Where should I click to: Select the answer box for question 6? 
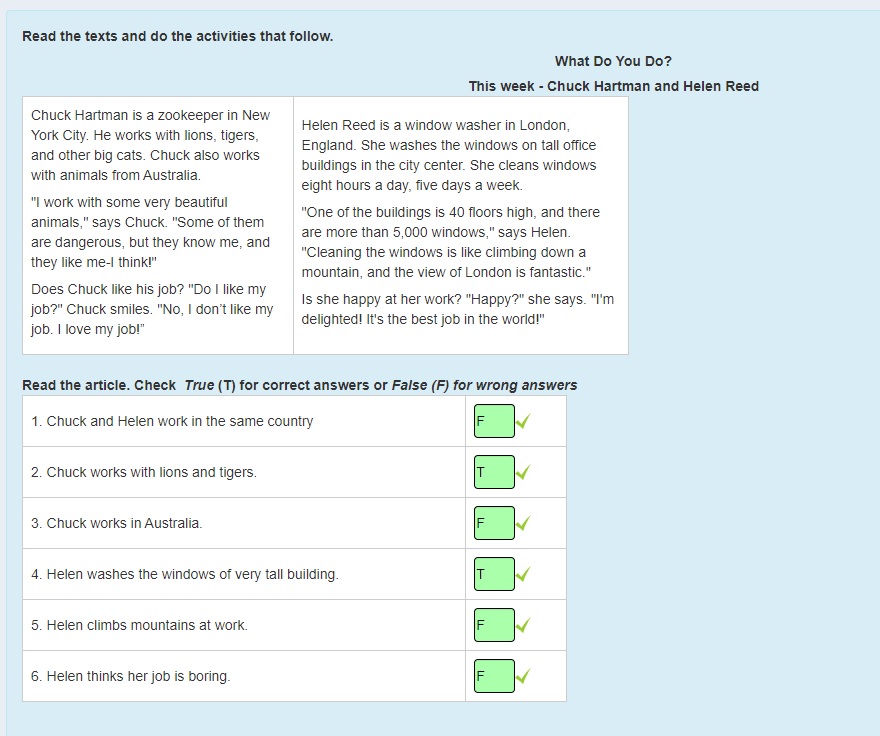(x=494, y=676)
